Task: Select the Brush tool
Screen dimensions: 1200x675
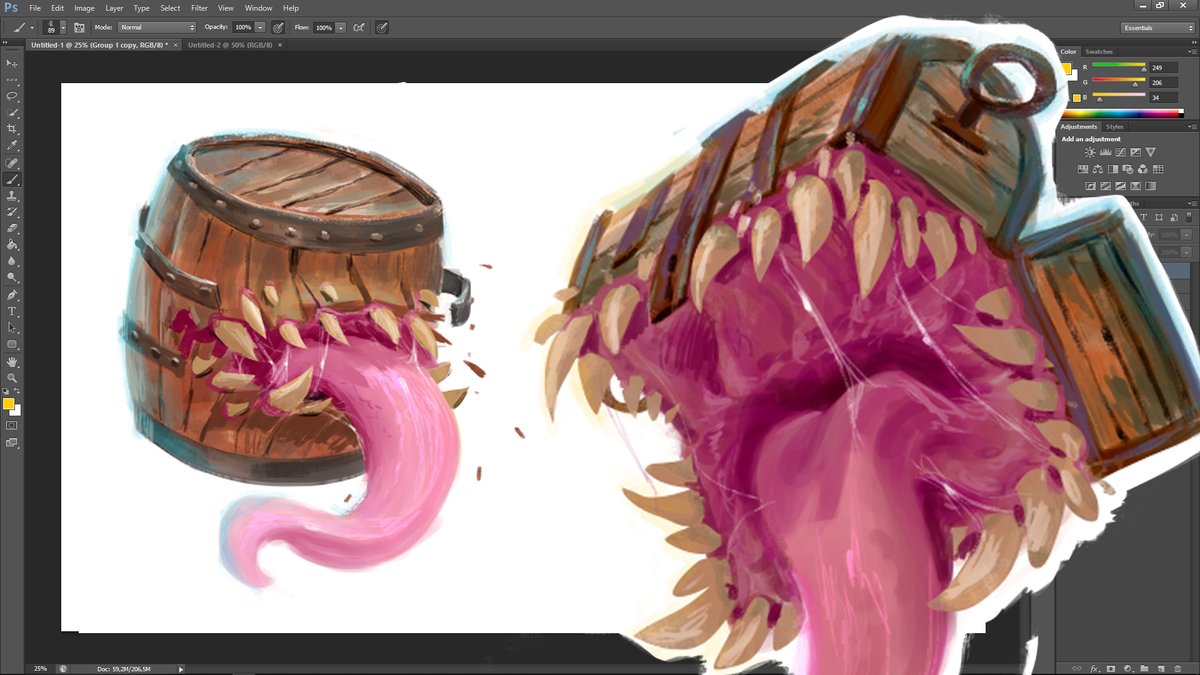Action: pos(13,180)
